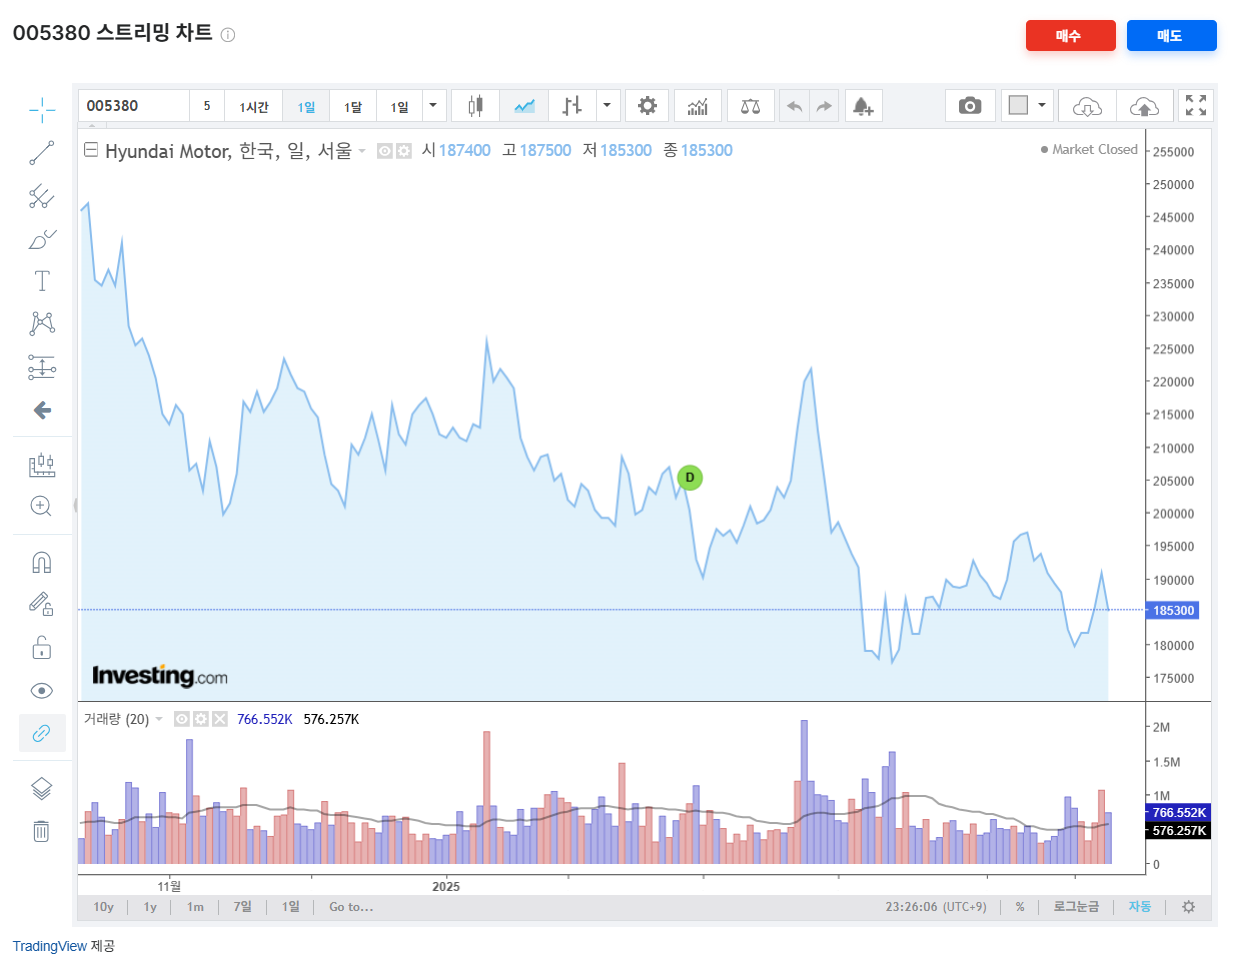Toggle main series visibility eye icon
The width and height of the screenshot is (1237, 970).
[x=385, y=151]
